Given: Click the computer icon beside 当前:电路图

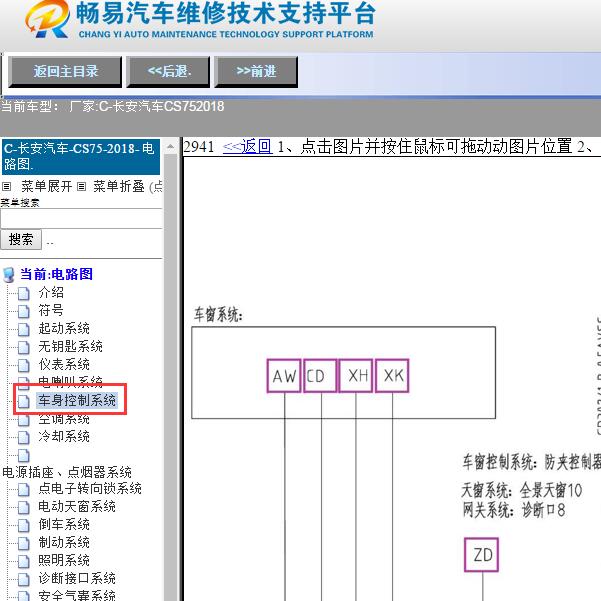Looking at the screenshot, I should pos(9,275).
